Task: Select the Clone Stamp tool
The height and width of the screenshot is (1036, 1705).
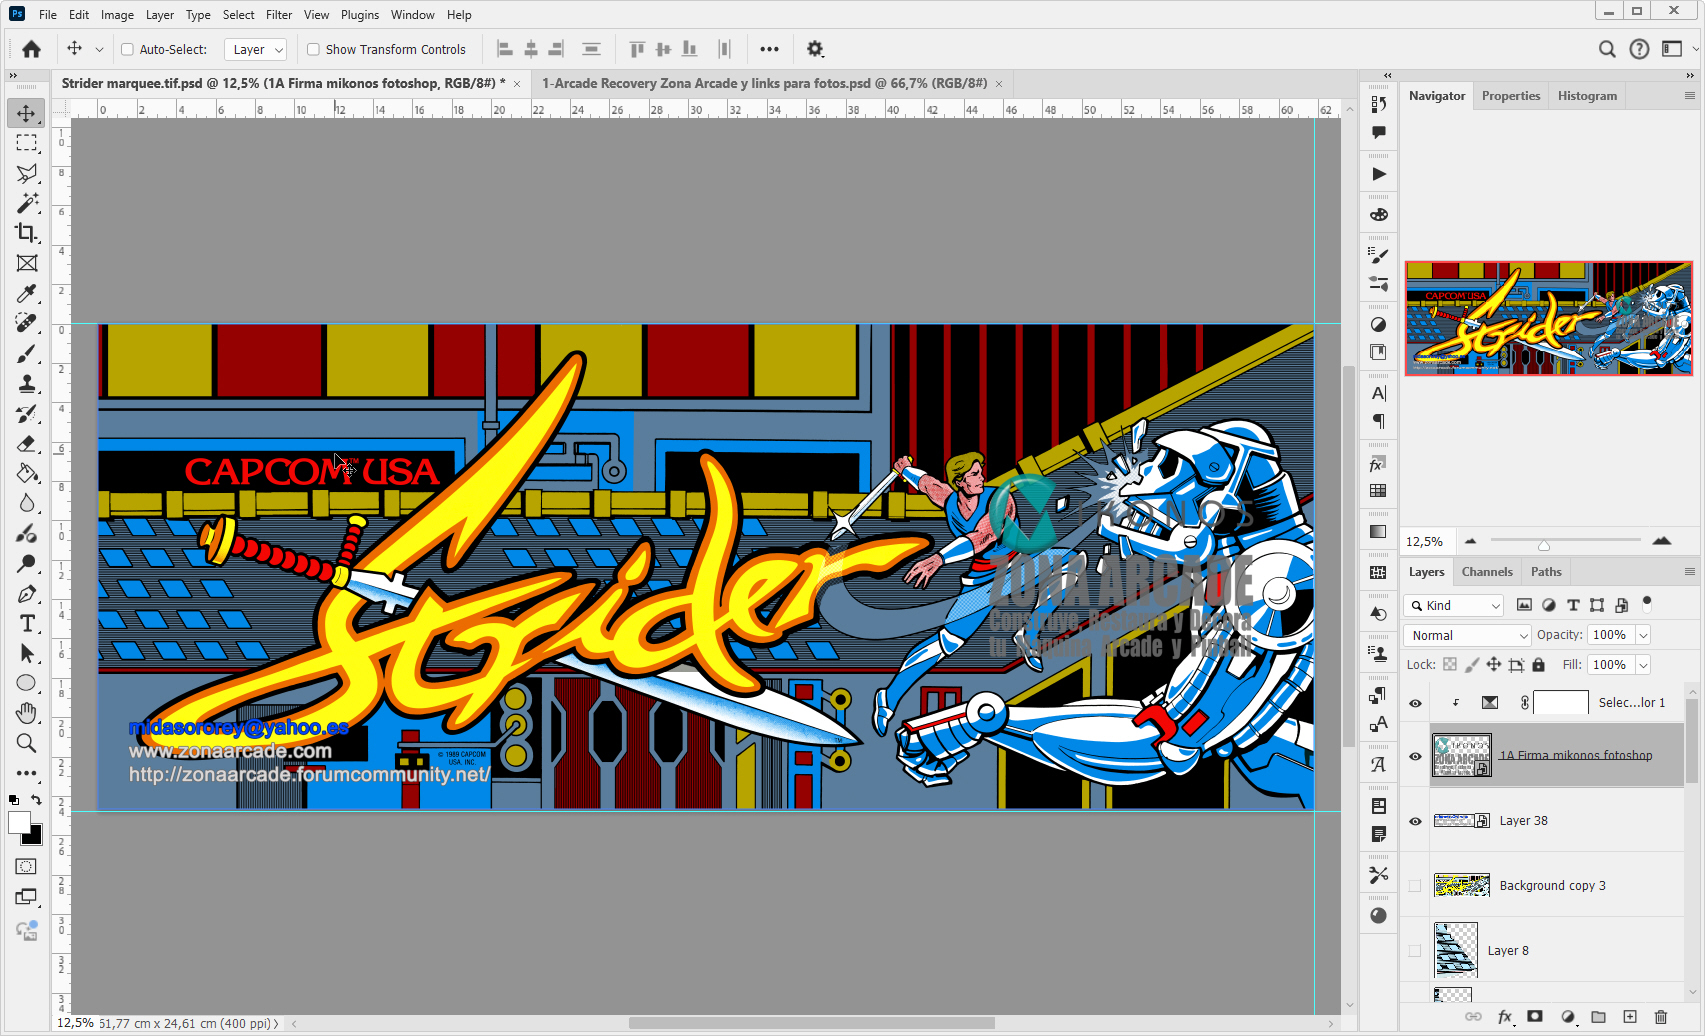Action: pyautogui.click(x=27, y=383)
